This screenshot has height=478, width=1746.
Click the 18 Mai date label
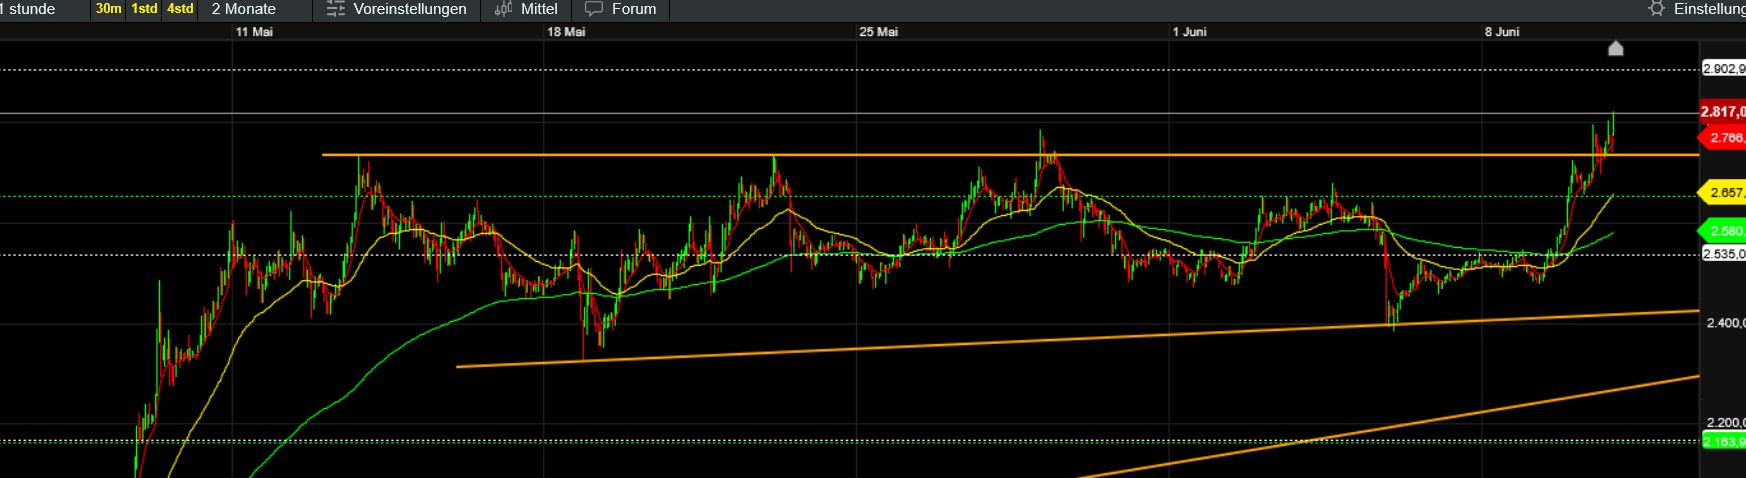[566, 32]
